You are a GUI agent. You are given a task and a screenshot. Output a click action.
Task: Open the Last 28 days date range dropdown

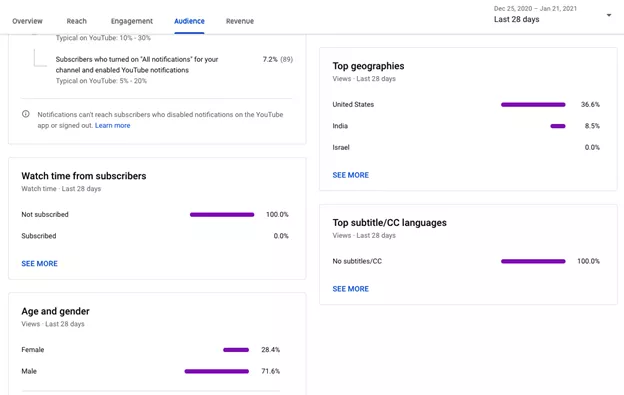click(x=552, y=15)
